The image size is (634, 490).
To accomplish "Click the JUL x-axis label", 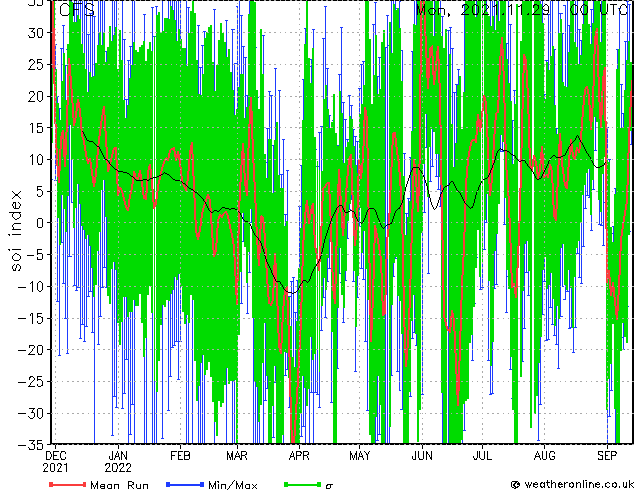I will tap(482, 456).
